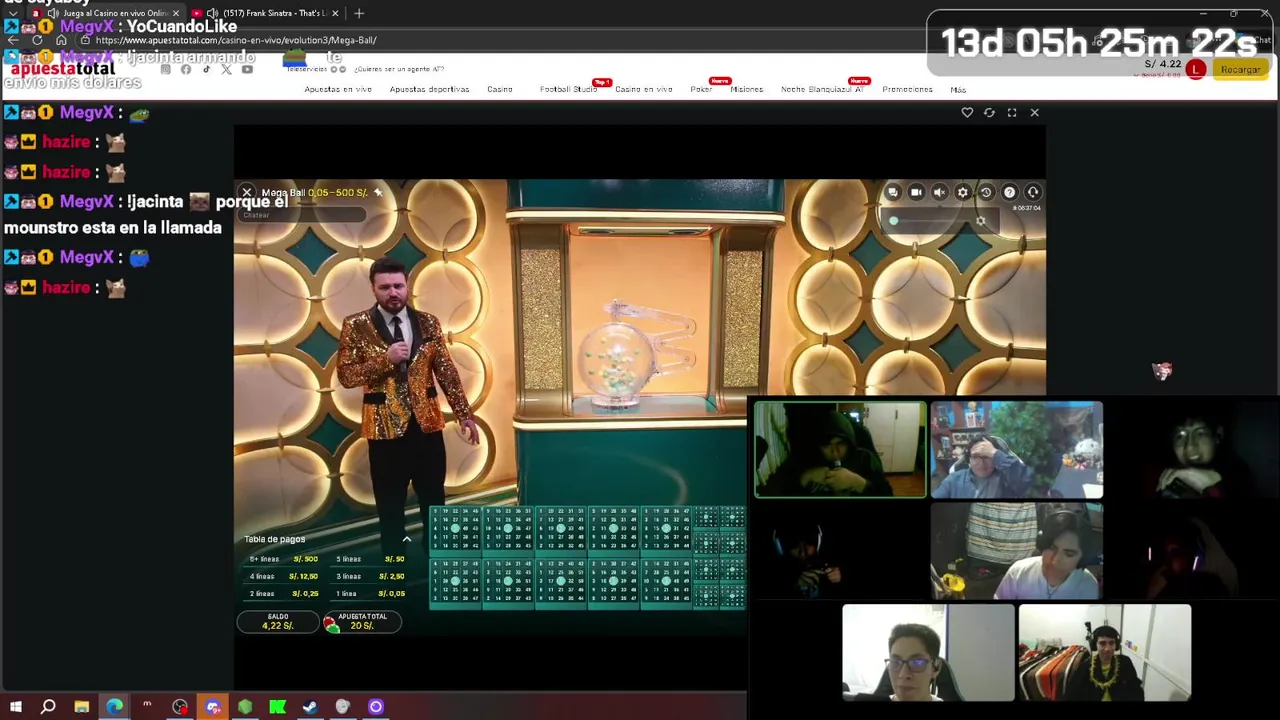Collapse the Tabla de pagos panel

406,539
